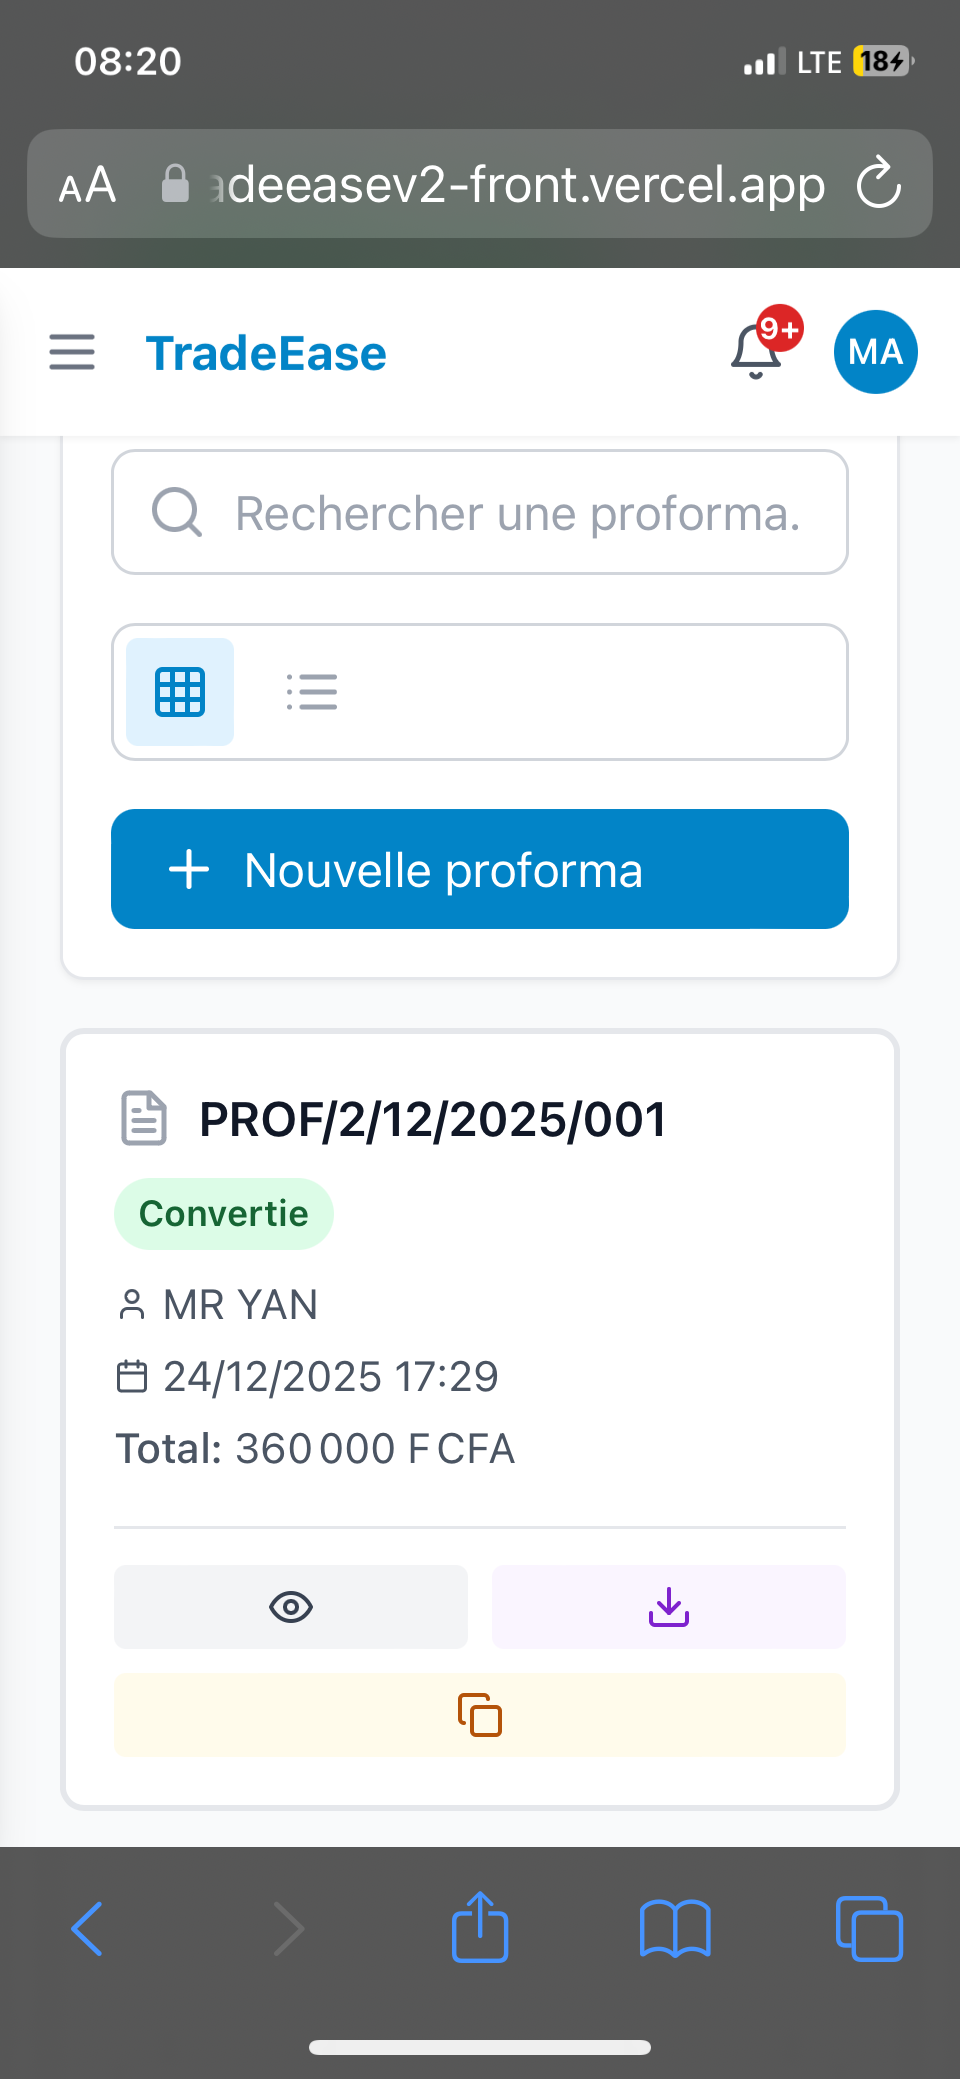Open the hamburger navigation menu
This screenshot has width=960, height=2079.
click(72, 352)
